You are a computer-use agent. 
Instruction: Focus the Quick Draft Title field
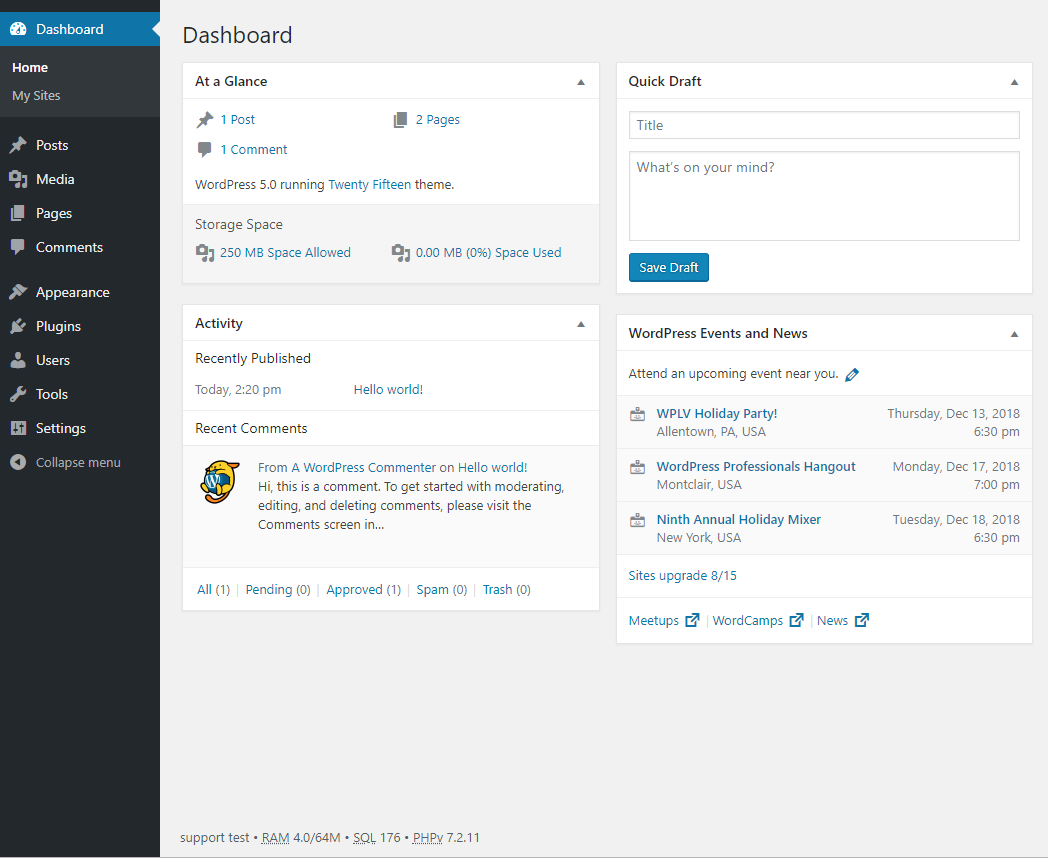[x=824, y=125]
